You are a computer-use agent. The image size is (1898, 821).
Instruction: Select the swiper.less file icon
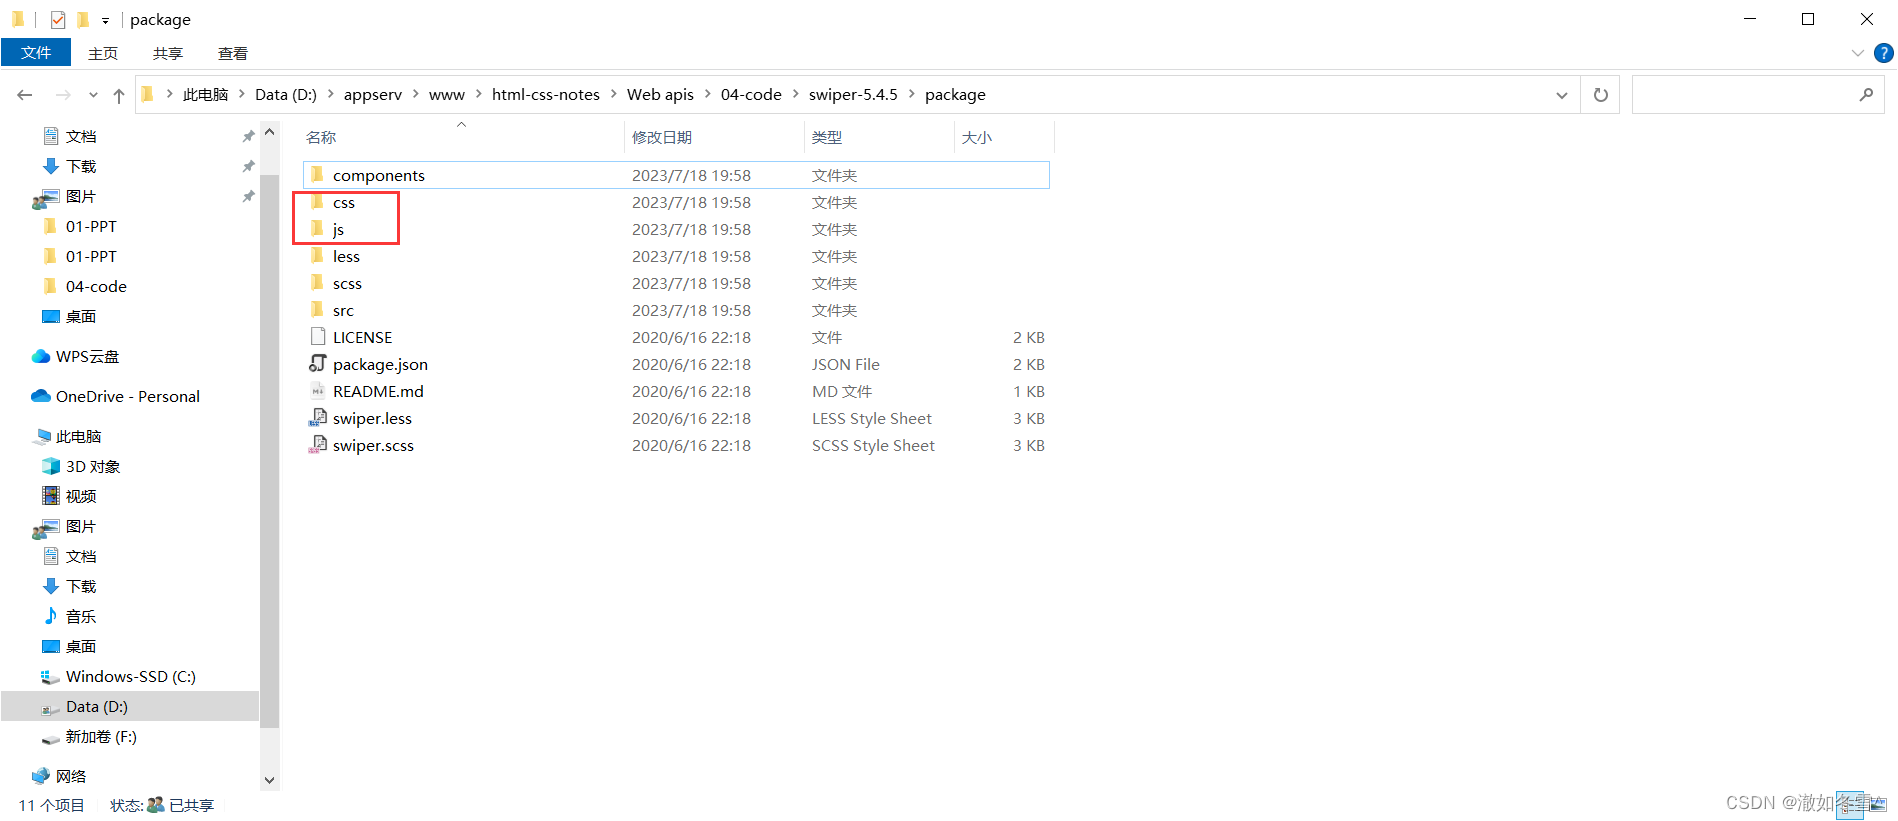pos(318,418)
